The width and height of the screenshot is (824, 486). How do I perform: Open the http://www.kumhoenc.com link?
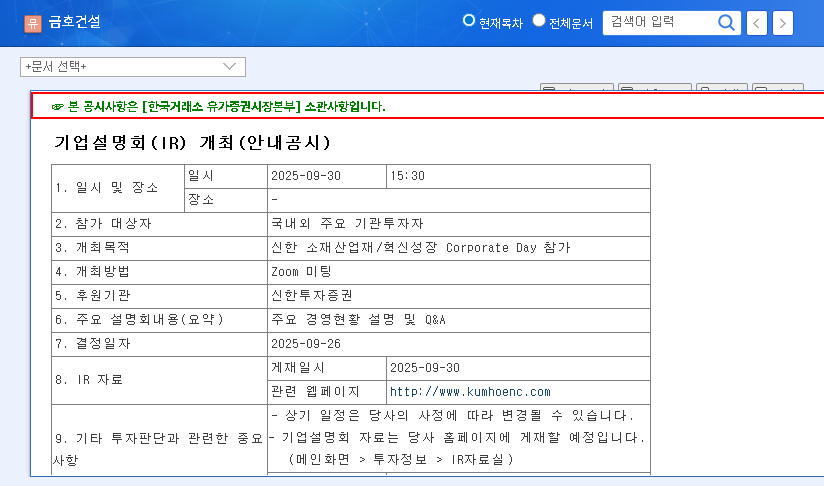click(x=470, y=392)
